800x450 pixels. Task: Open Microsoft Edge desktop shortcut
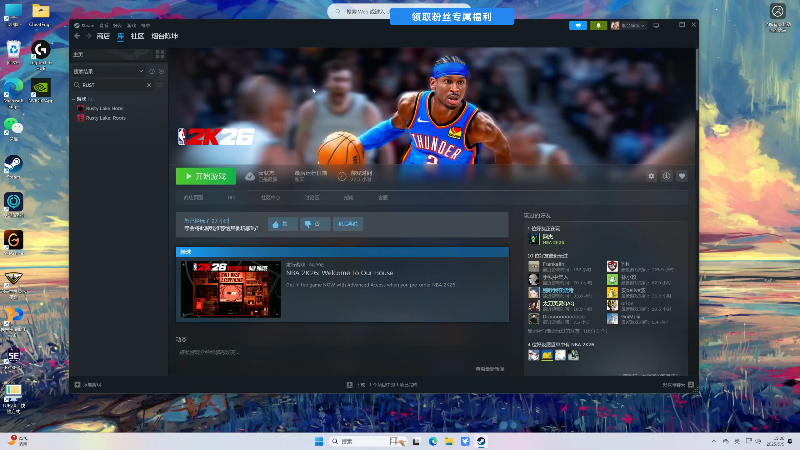13,94
